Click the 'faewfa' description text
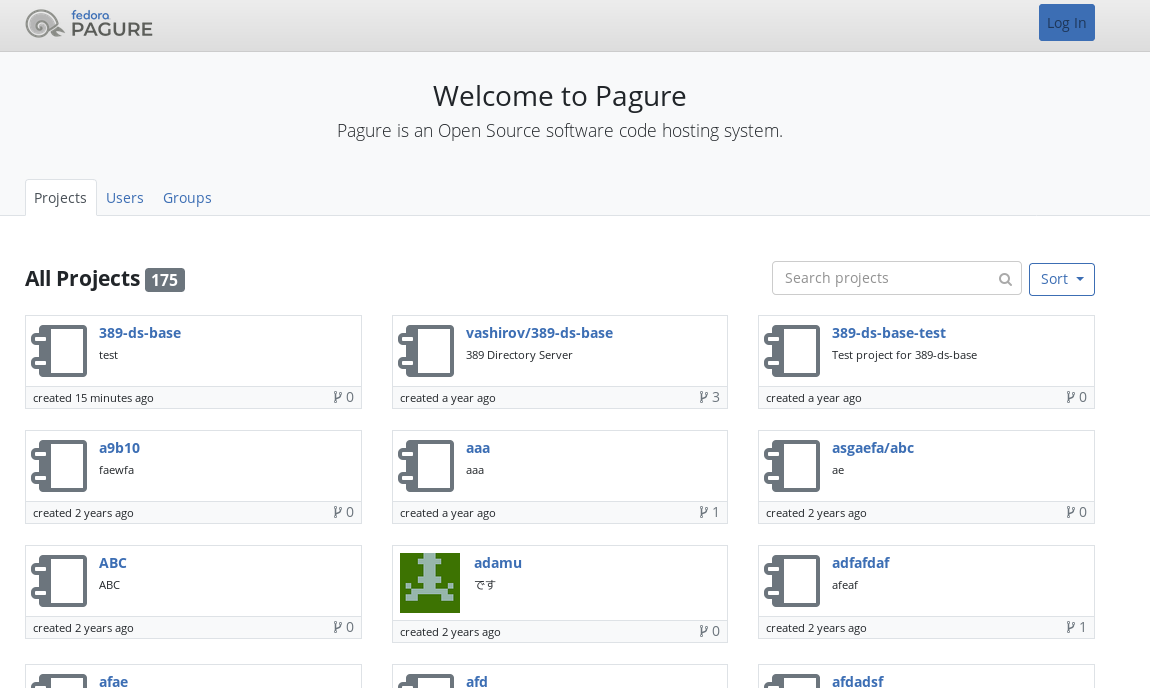 coord(117,470)
